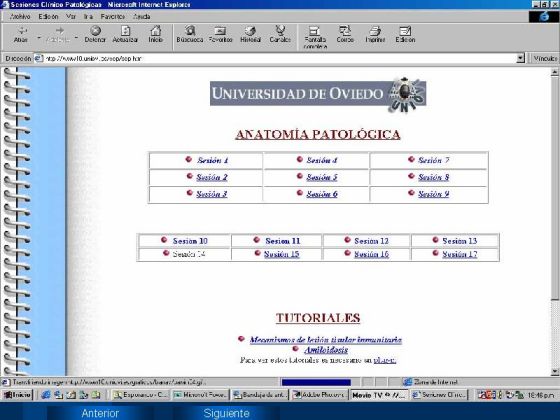This screenshot has height=420, width=560.
Task: Switch to Adobe Photoshop taskbar button
Action: point(319,395)
